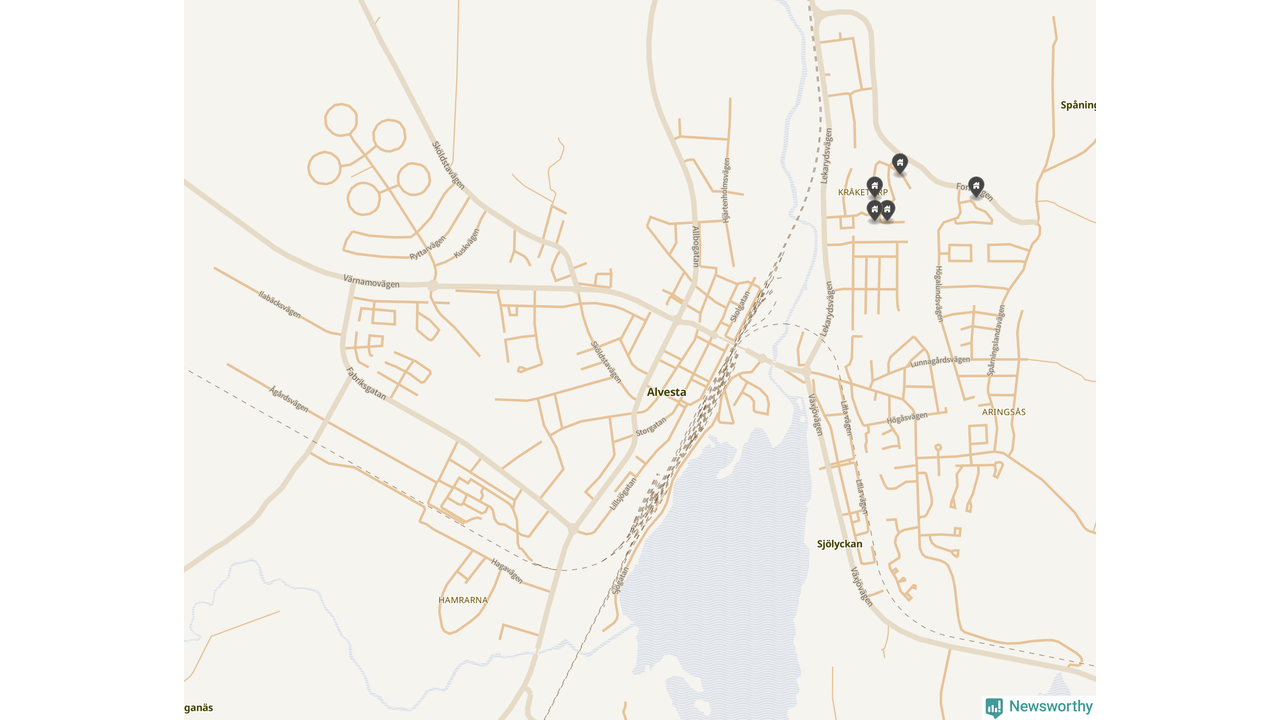1280x720 pixels.
Task: Click the house marker on Forsavägen road
Action: (x=976, y=187)
